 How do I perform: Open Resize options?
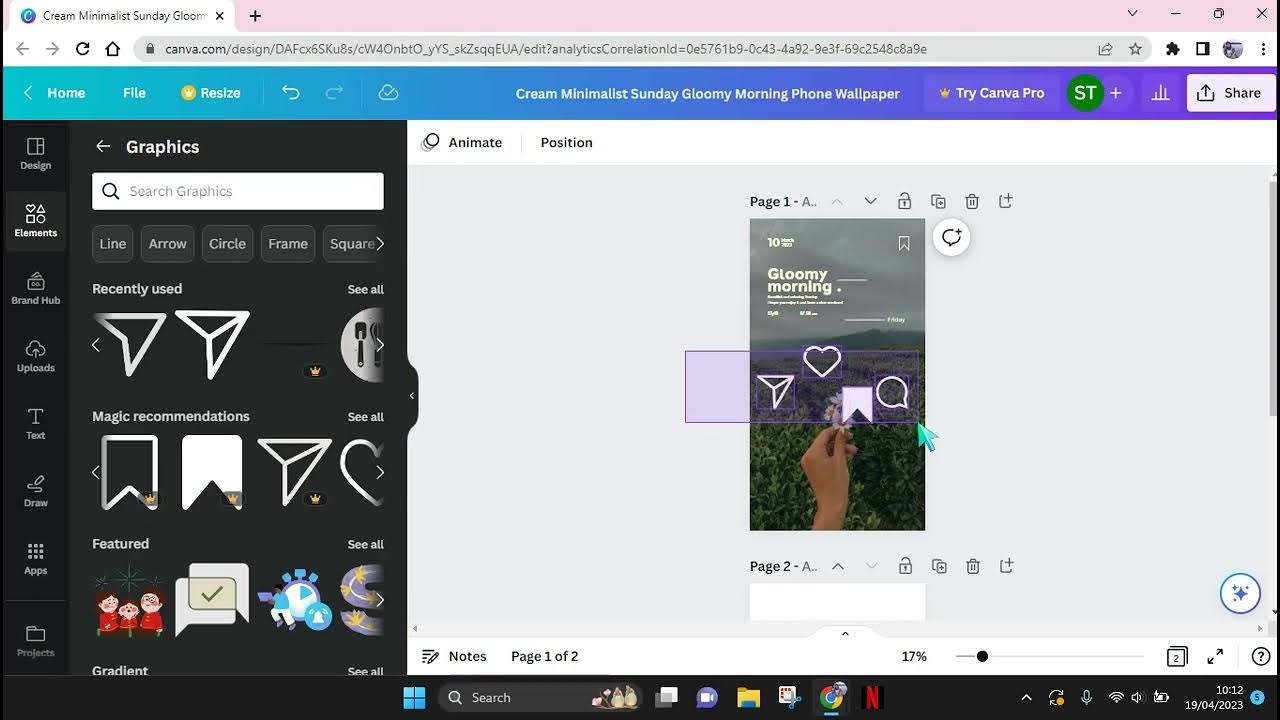coord(211,93)
